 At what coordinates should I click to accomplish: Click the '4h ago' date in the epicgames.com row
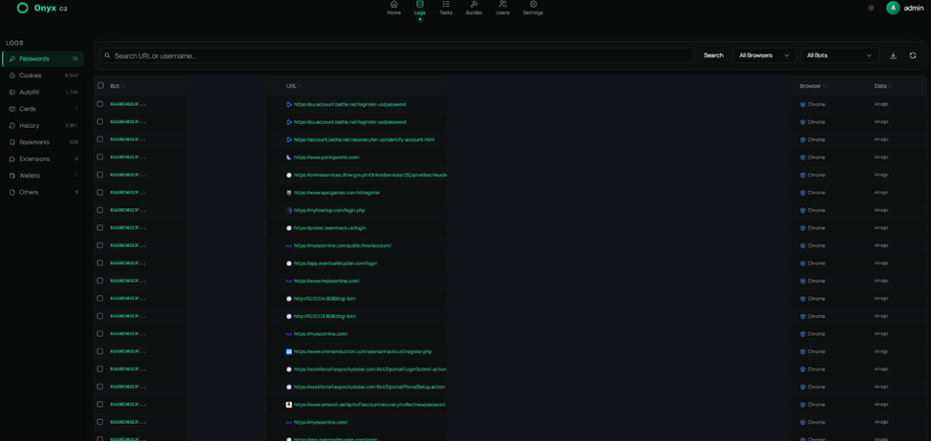coord(881,192)
